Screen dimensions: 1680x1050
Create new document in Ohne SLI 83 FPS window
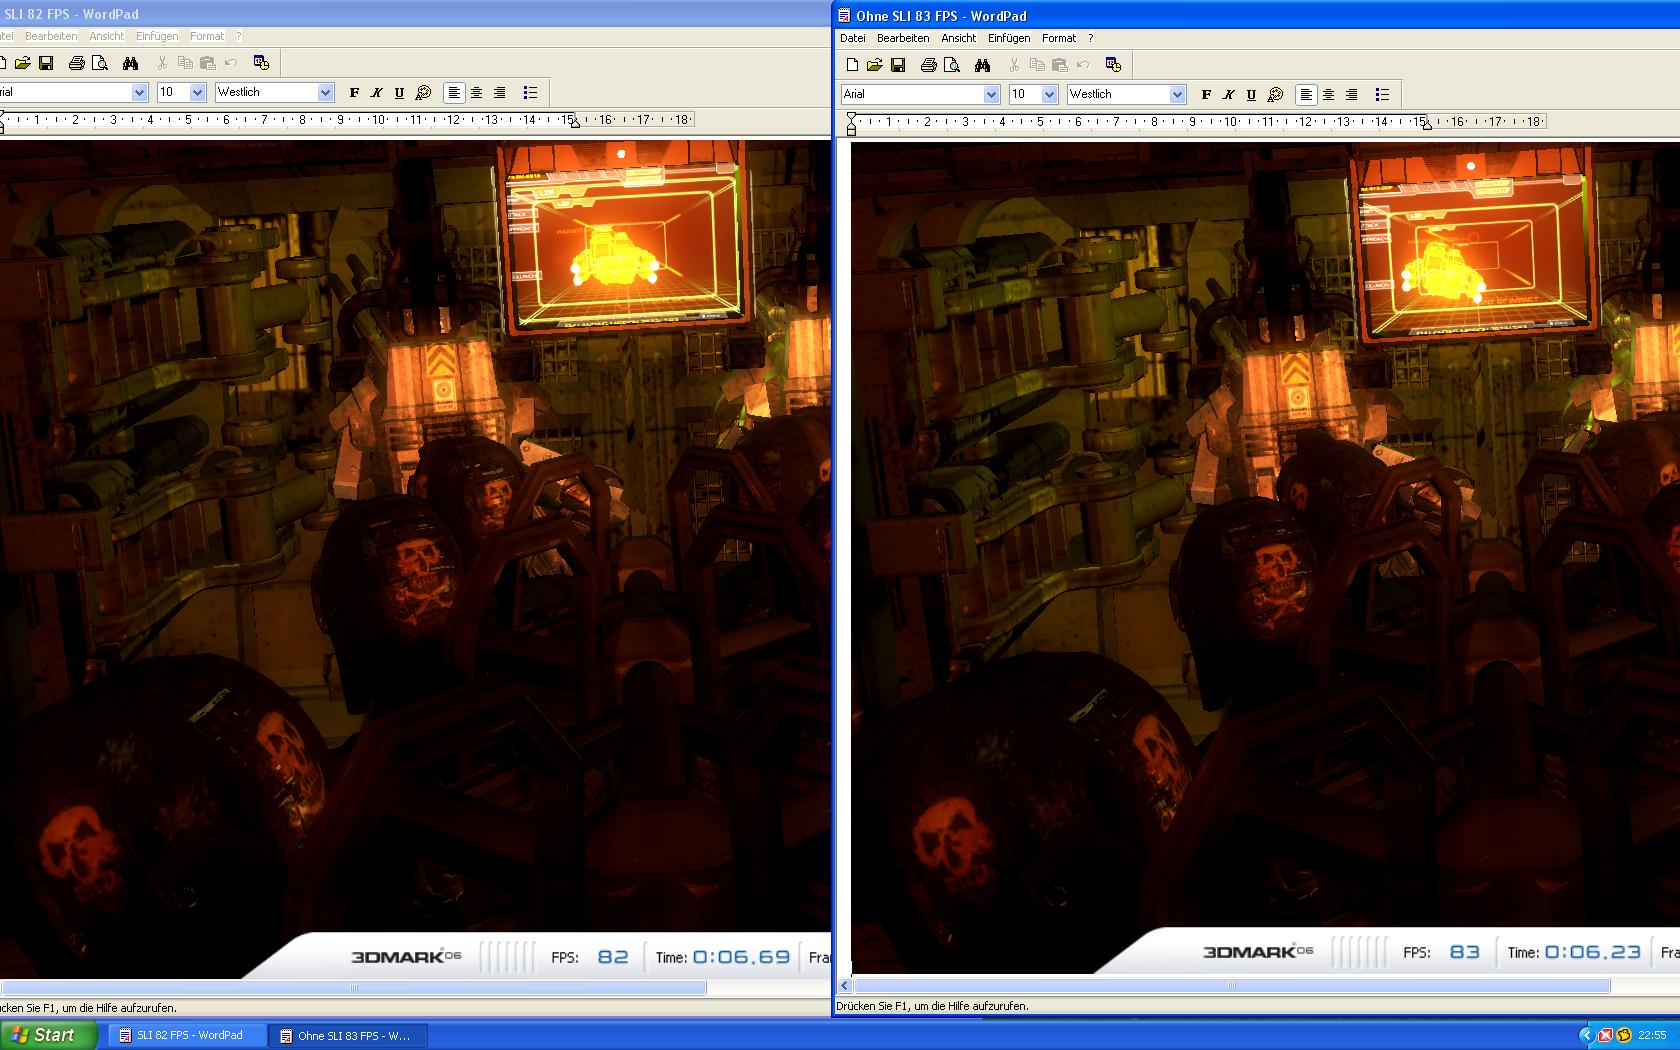(x=852, y=65)
